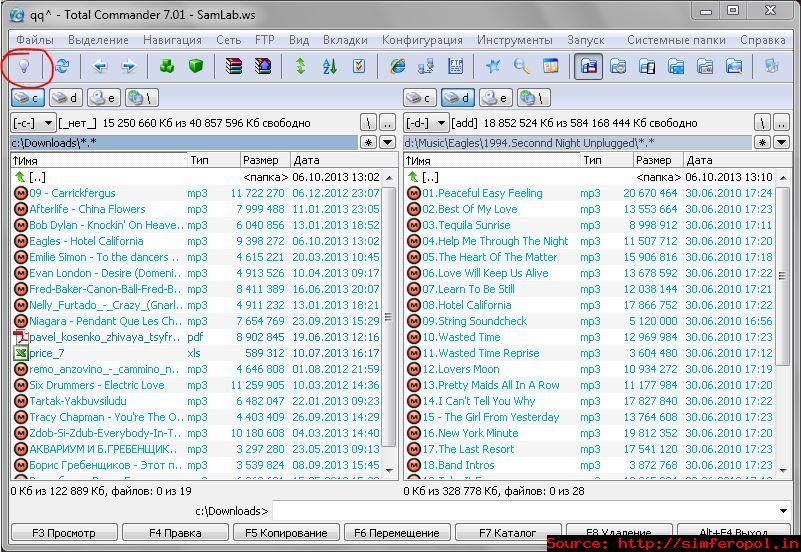The height and width of the screenshot is (552, 801).
Task: Click the checklist toolbar icon
Action: click(359, 66)
